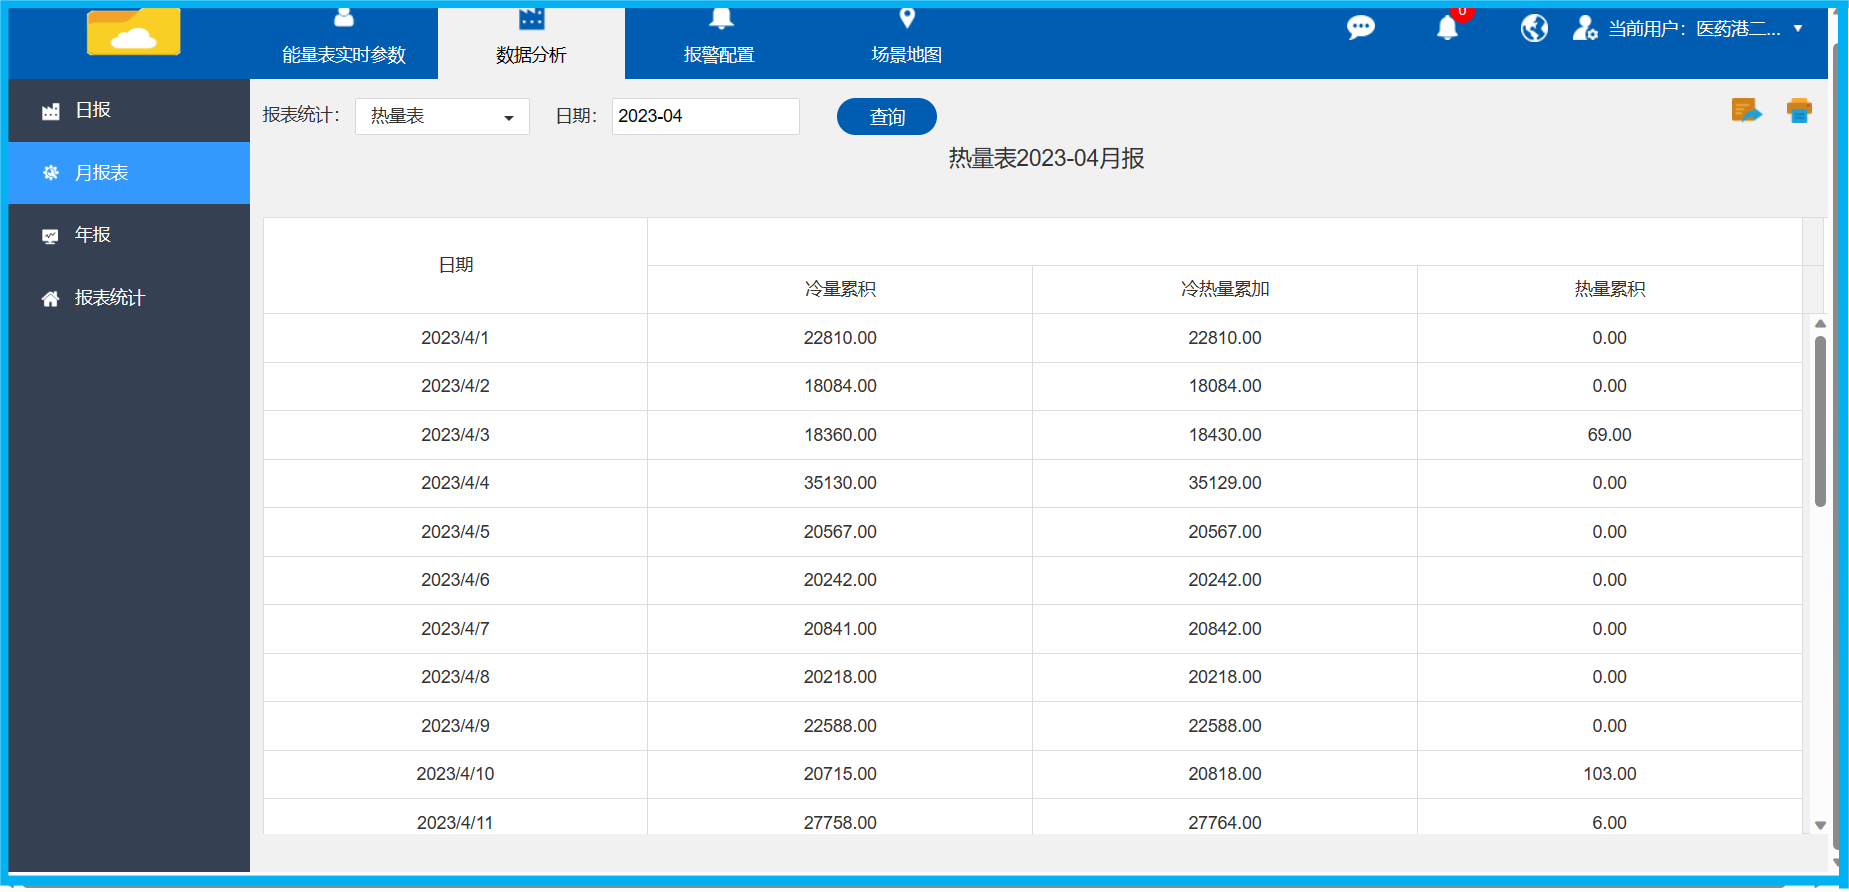Screen dimensions: 1849x892
Task: Click the date cell 2023/4/10
Action: [x=455, y=774]
